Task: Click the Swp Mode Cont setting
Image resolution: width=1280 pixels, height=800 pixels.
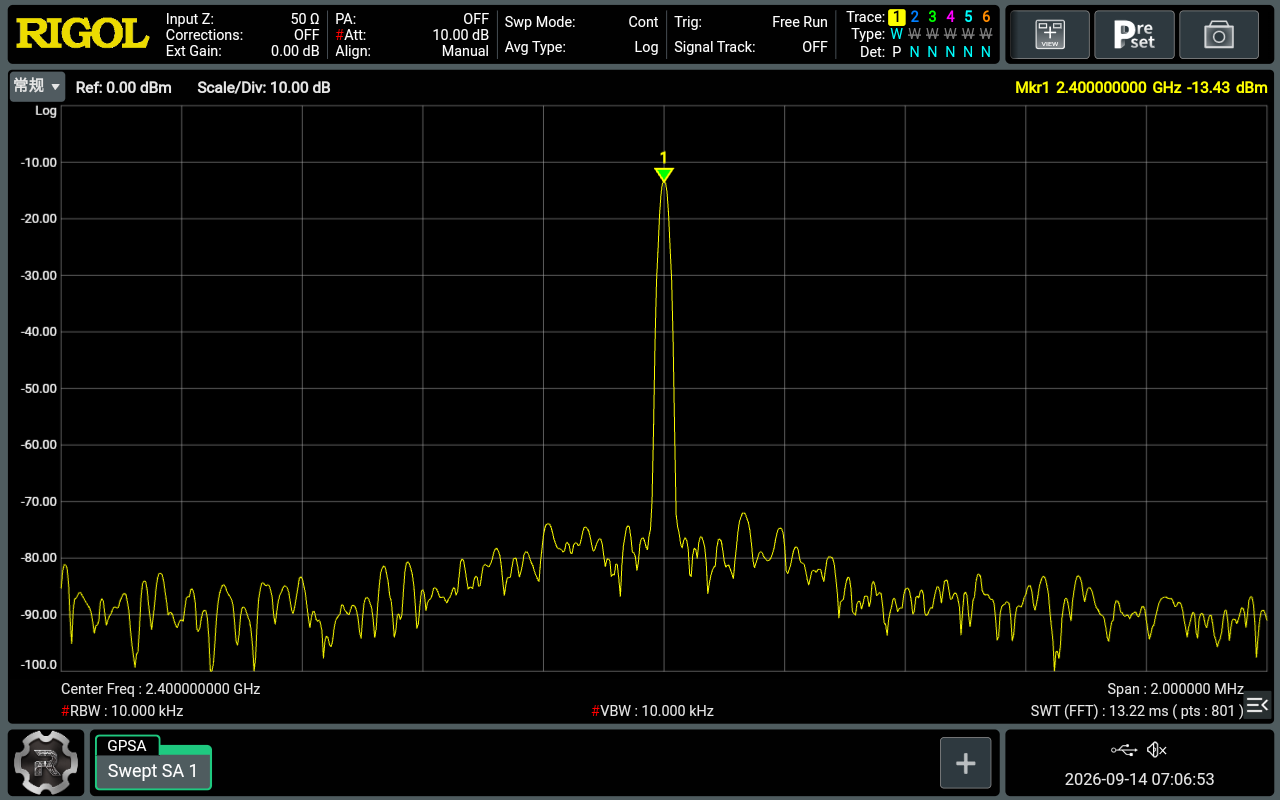Action: (582, 22)
